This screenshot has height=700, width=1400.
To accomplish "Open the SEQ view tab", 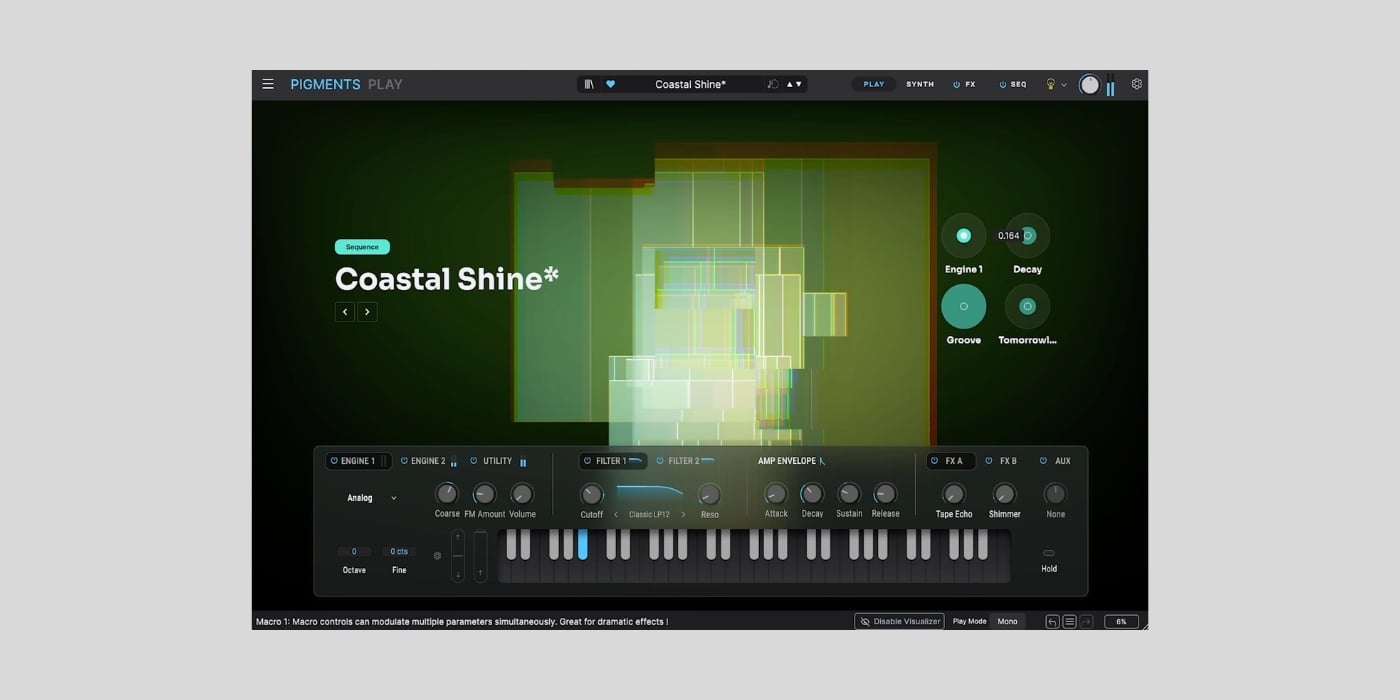I will click(x=1018, y=84).
